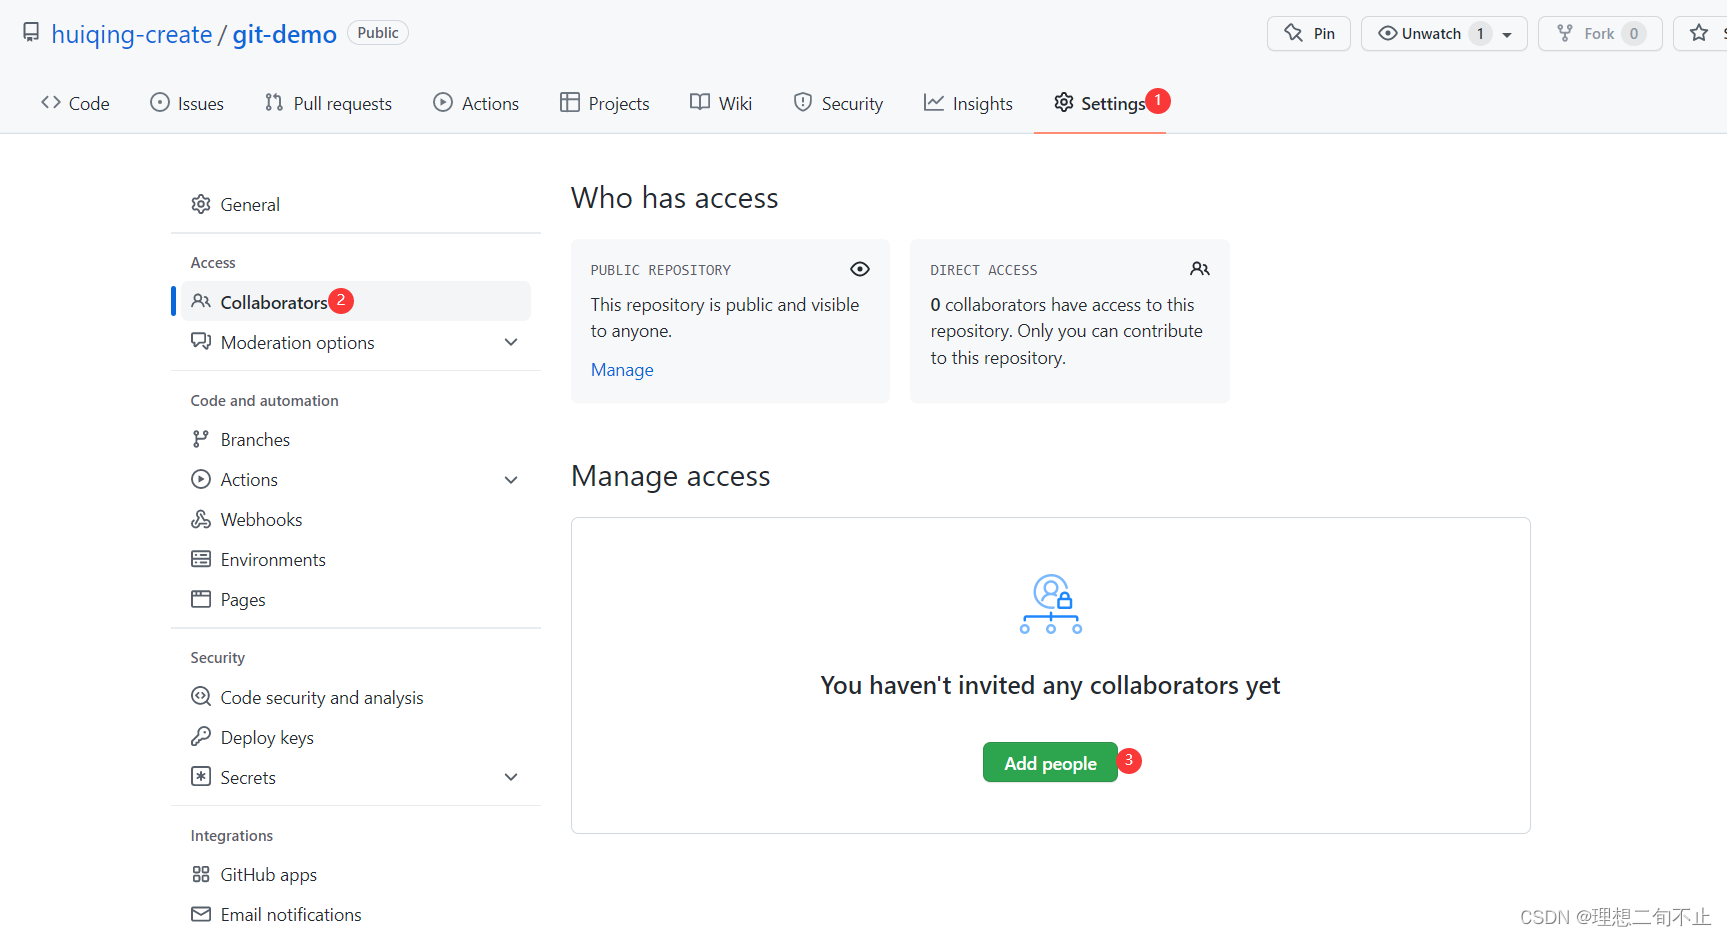Click the GitHub apps grid icon

[x=201, y=874]
